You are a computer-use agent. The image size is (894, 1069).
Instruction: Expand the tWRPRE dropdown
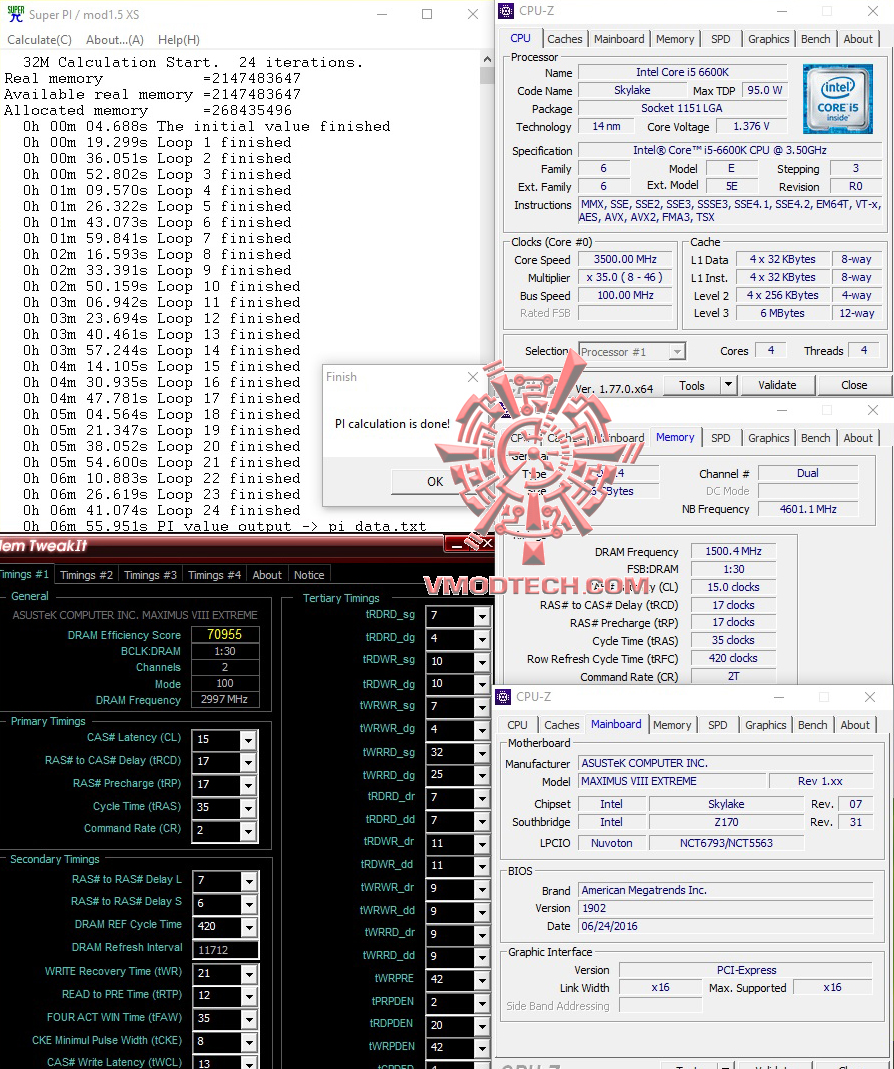coord(482,980)
